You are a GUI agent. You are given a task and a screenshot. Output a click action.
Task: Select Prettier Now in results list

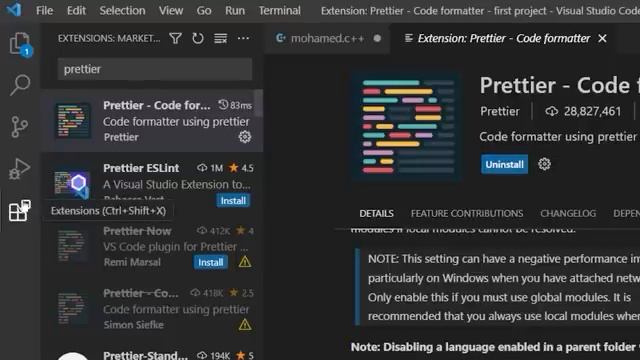(152, 246)
